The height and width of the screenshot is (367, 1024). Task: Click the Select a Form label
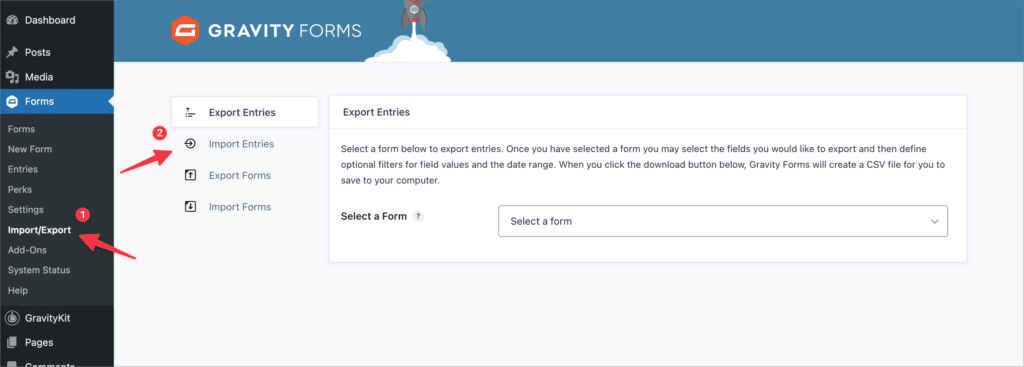(x=374, y=216)
